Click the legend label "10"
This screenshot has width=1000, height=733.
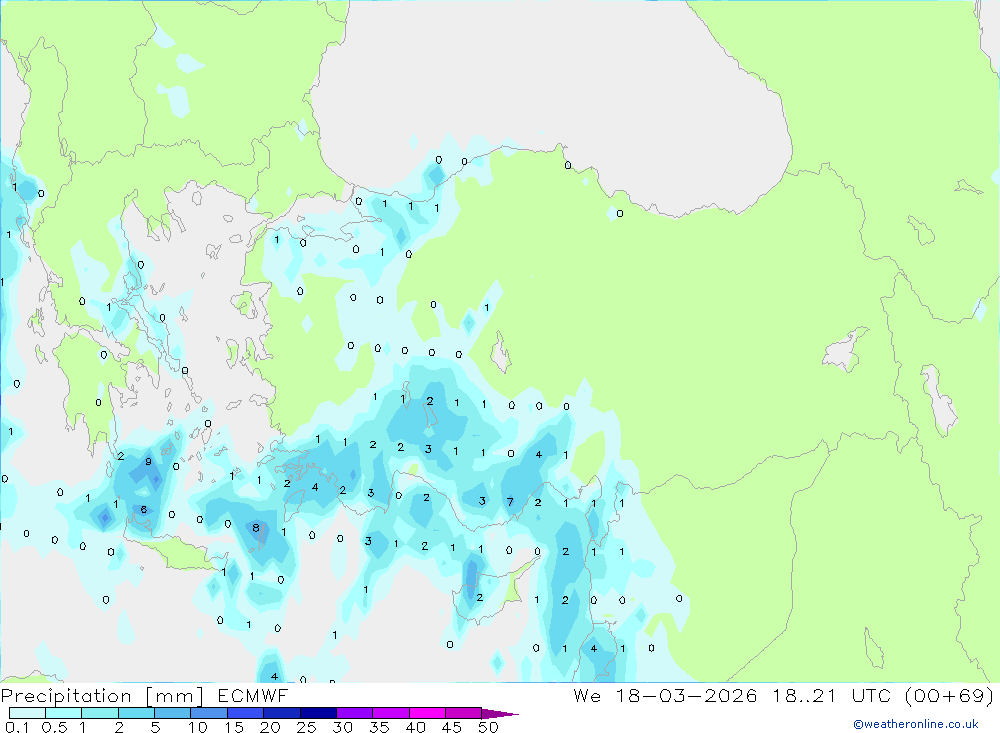coord(198,727)
